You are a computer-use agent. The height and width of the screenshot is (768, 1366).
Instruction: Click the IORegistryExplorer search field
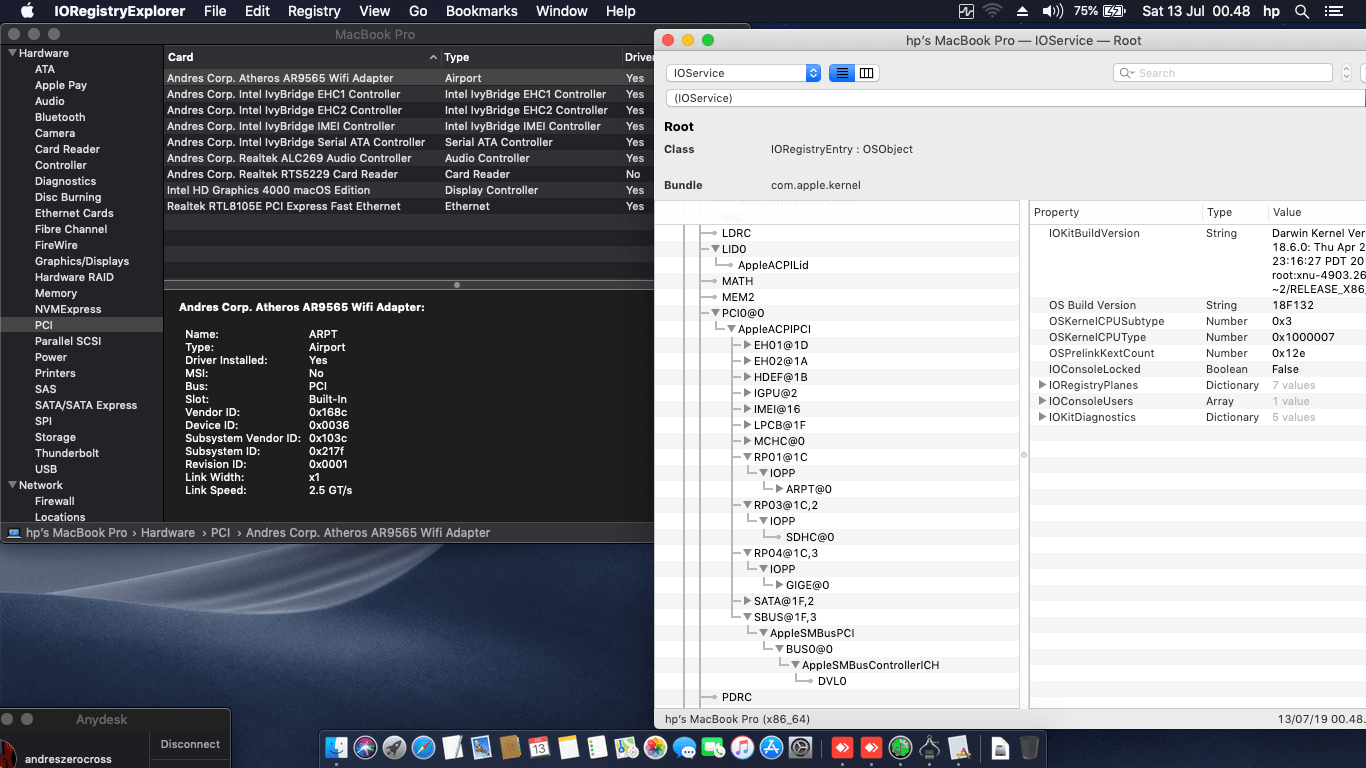point(1223,73)
